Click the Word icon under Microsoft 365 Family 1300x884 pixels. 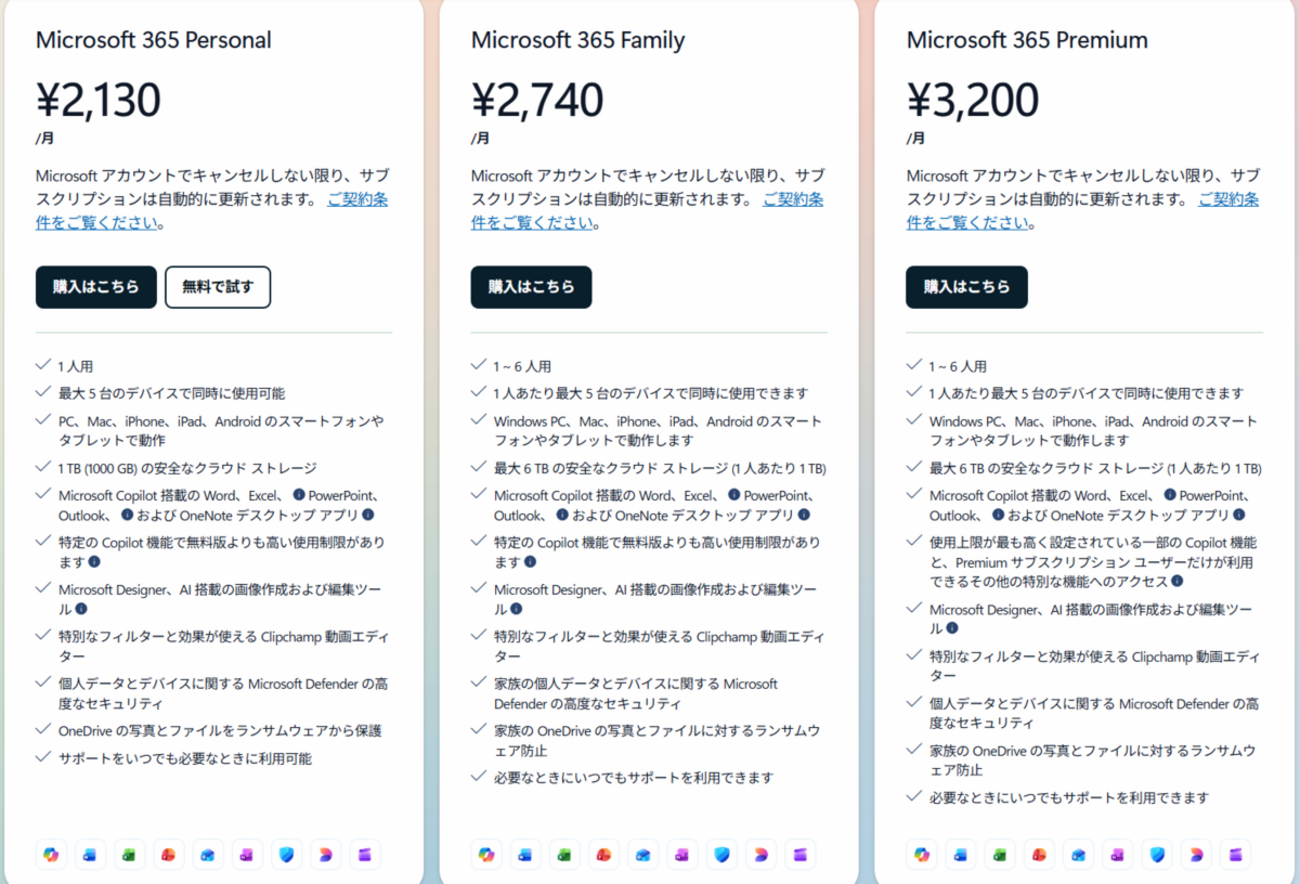point(526,854)
